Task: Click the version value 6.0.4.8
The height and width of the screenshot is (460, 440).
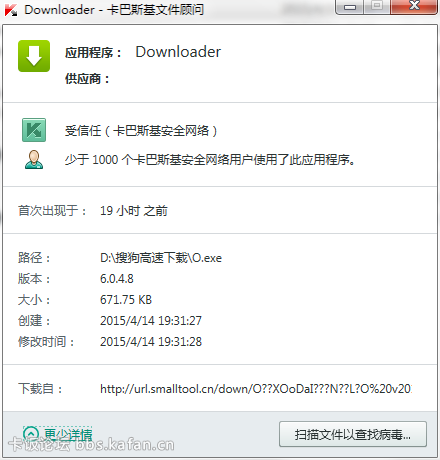Action: point(117,279)
